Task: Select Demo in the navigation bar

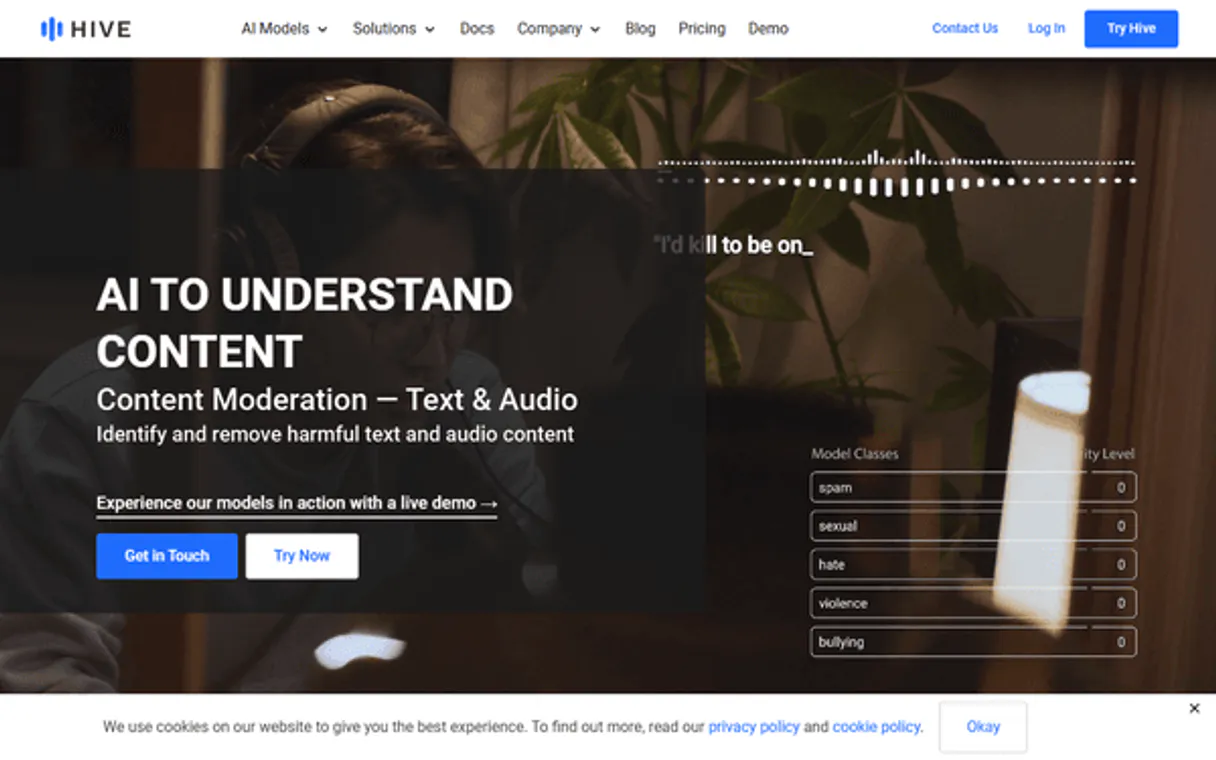Action: (x=768, y=29)
